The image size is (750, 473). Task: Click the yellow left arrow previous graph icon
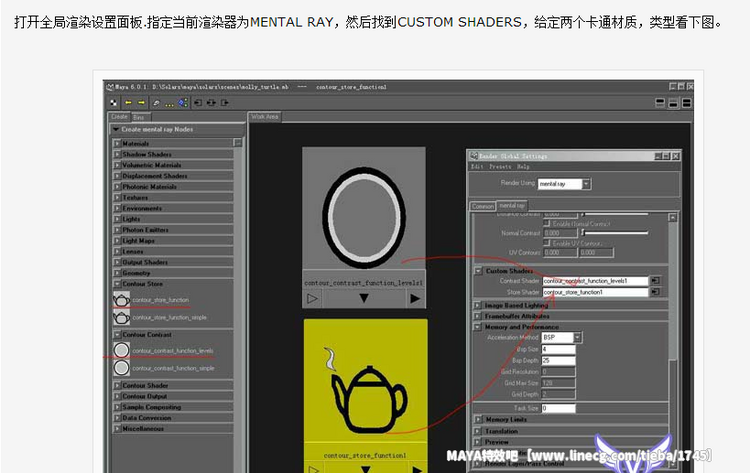128,103
